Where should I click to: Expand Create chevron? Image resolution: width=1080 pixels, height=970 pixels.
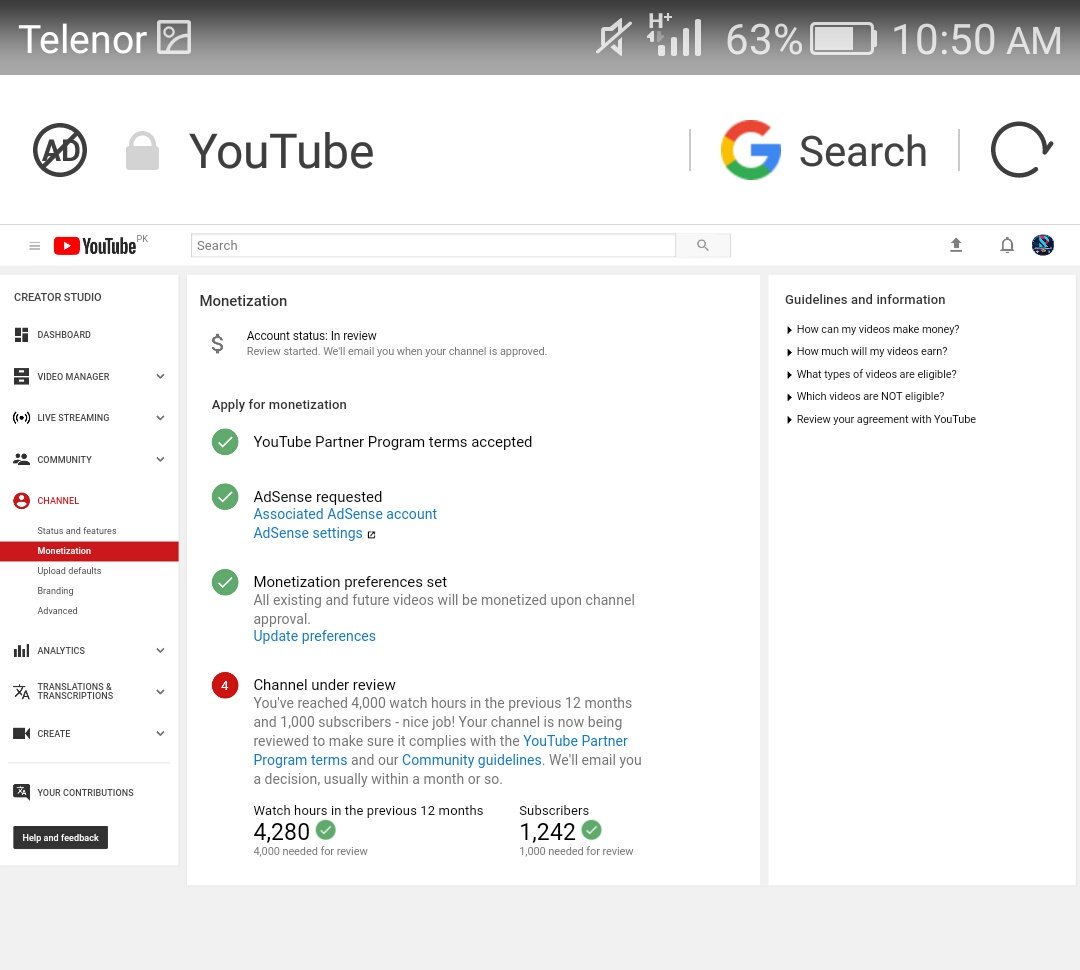click(160, 733)
